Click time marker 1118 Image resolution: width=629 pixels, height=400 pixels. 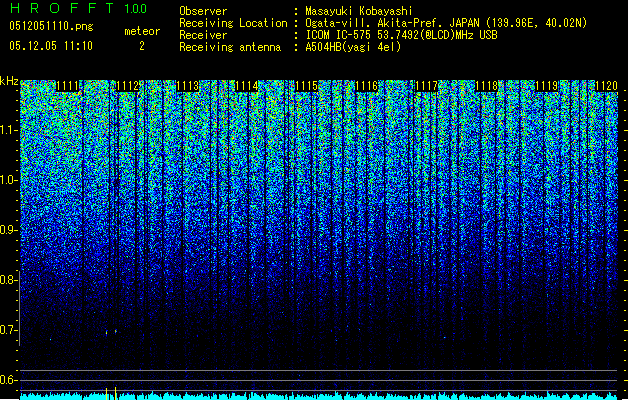(486, 86)
